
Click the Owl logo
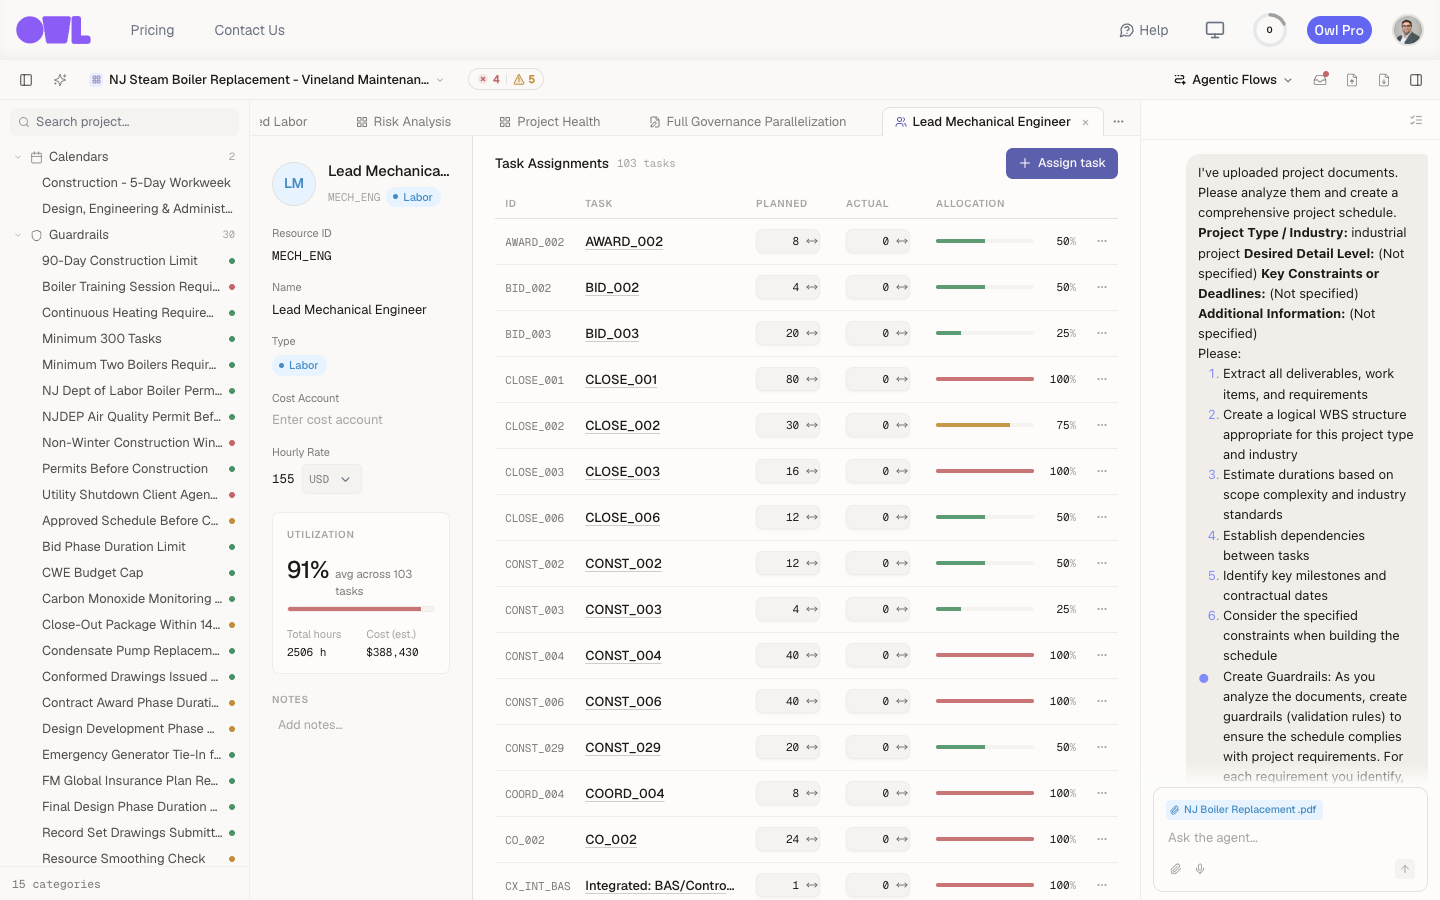[x=53, y=30]
